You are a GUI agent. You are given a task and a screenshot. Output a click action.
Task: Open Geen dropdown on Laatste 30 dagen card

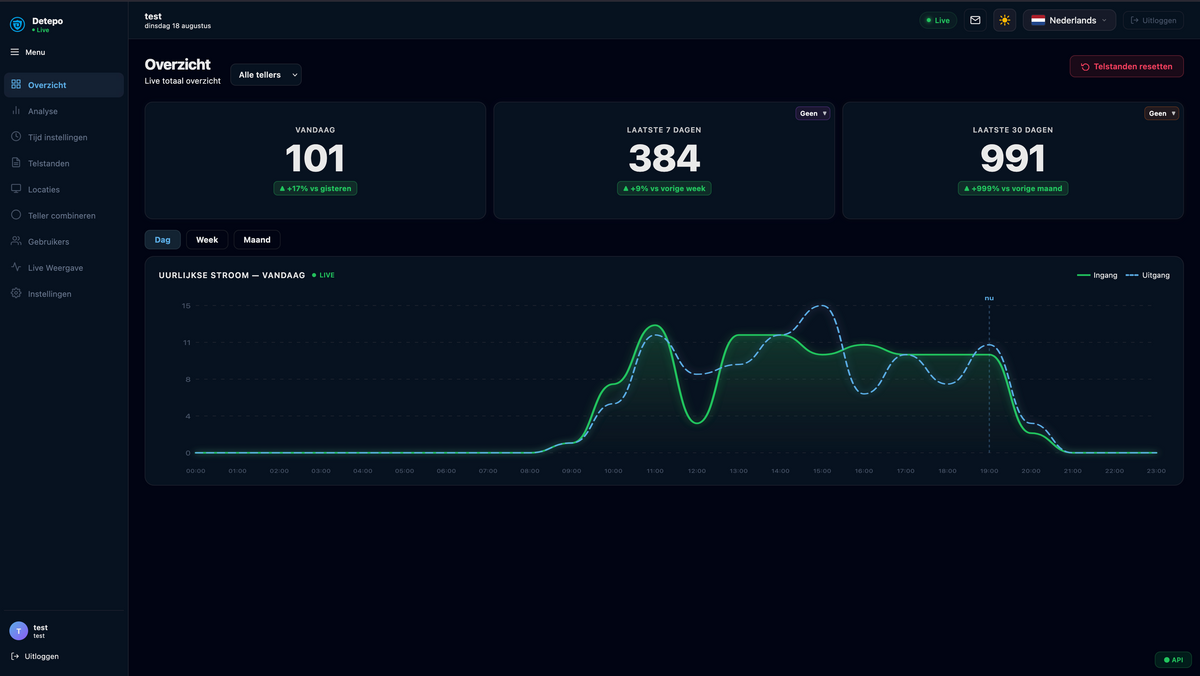(x=1161, y=113)
